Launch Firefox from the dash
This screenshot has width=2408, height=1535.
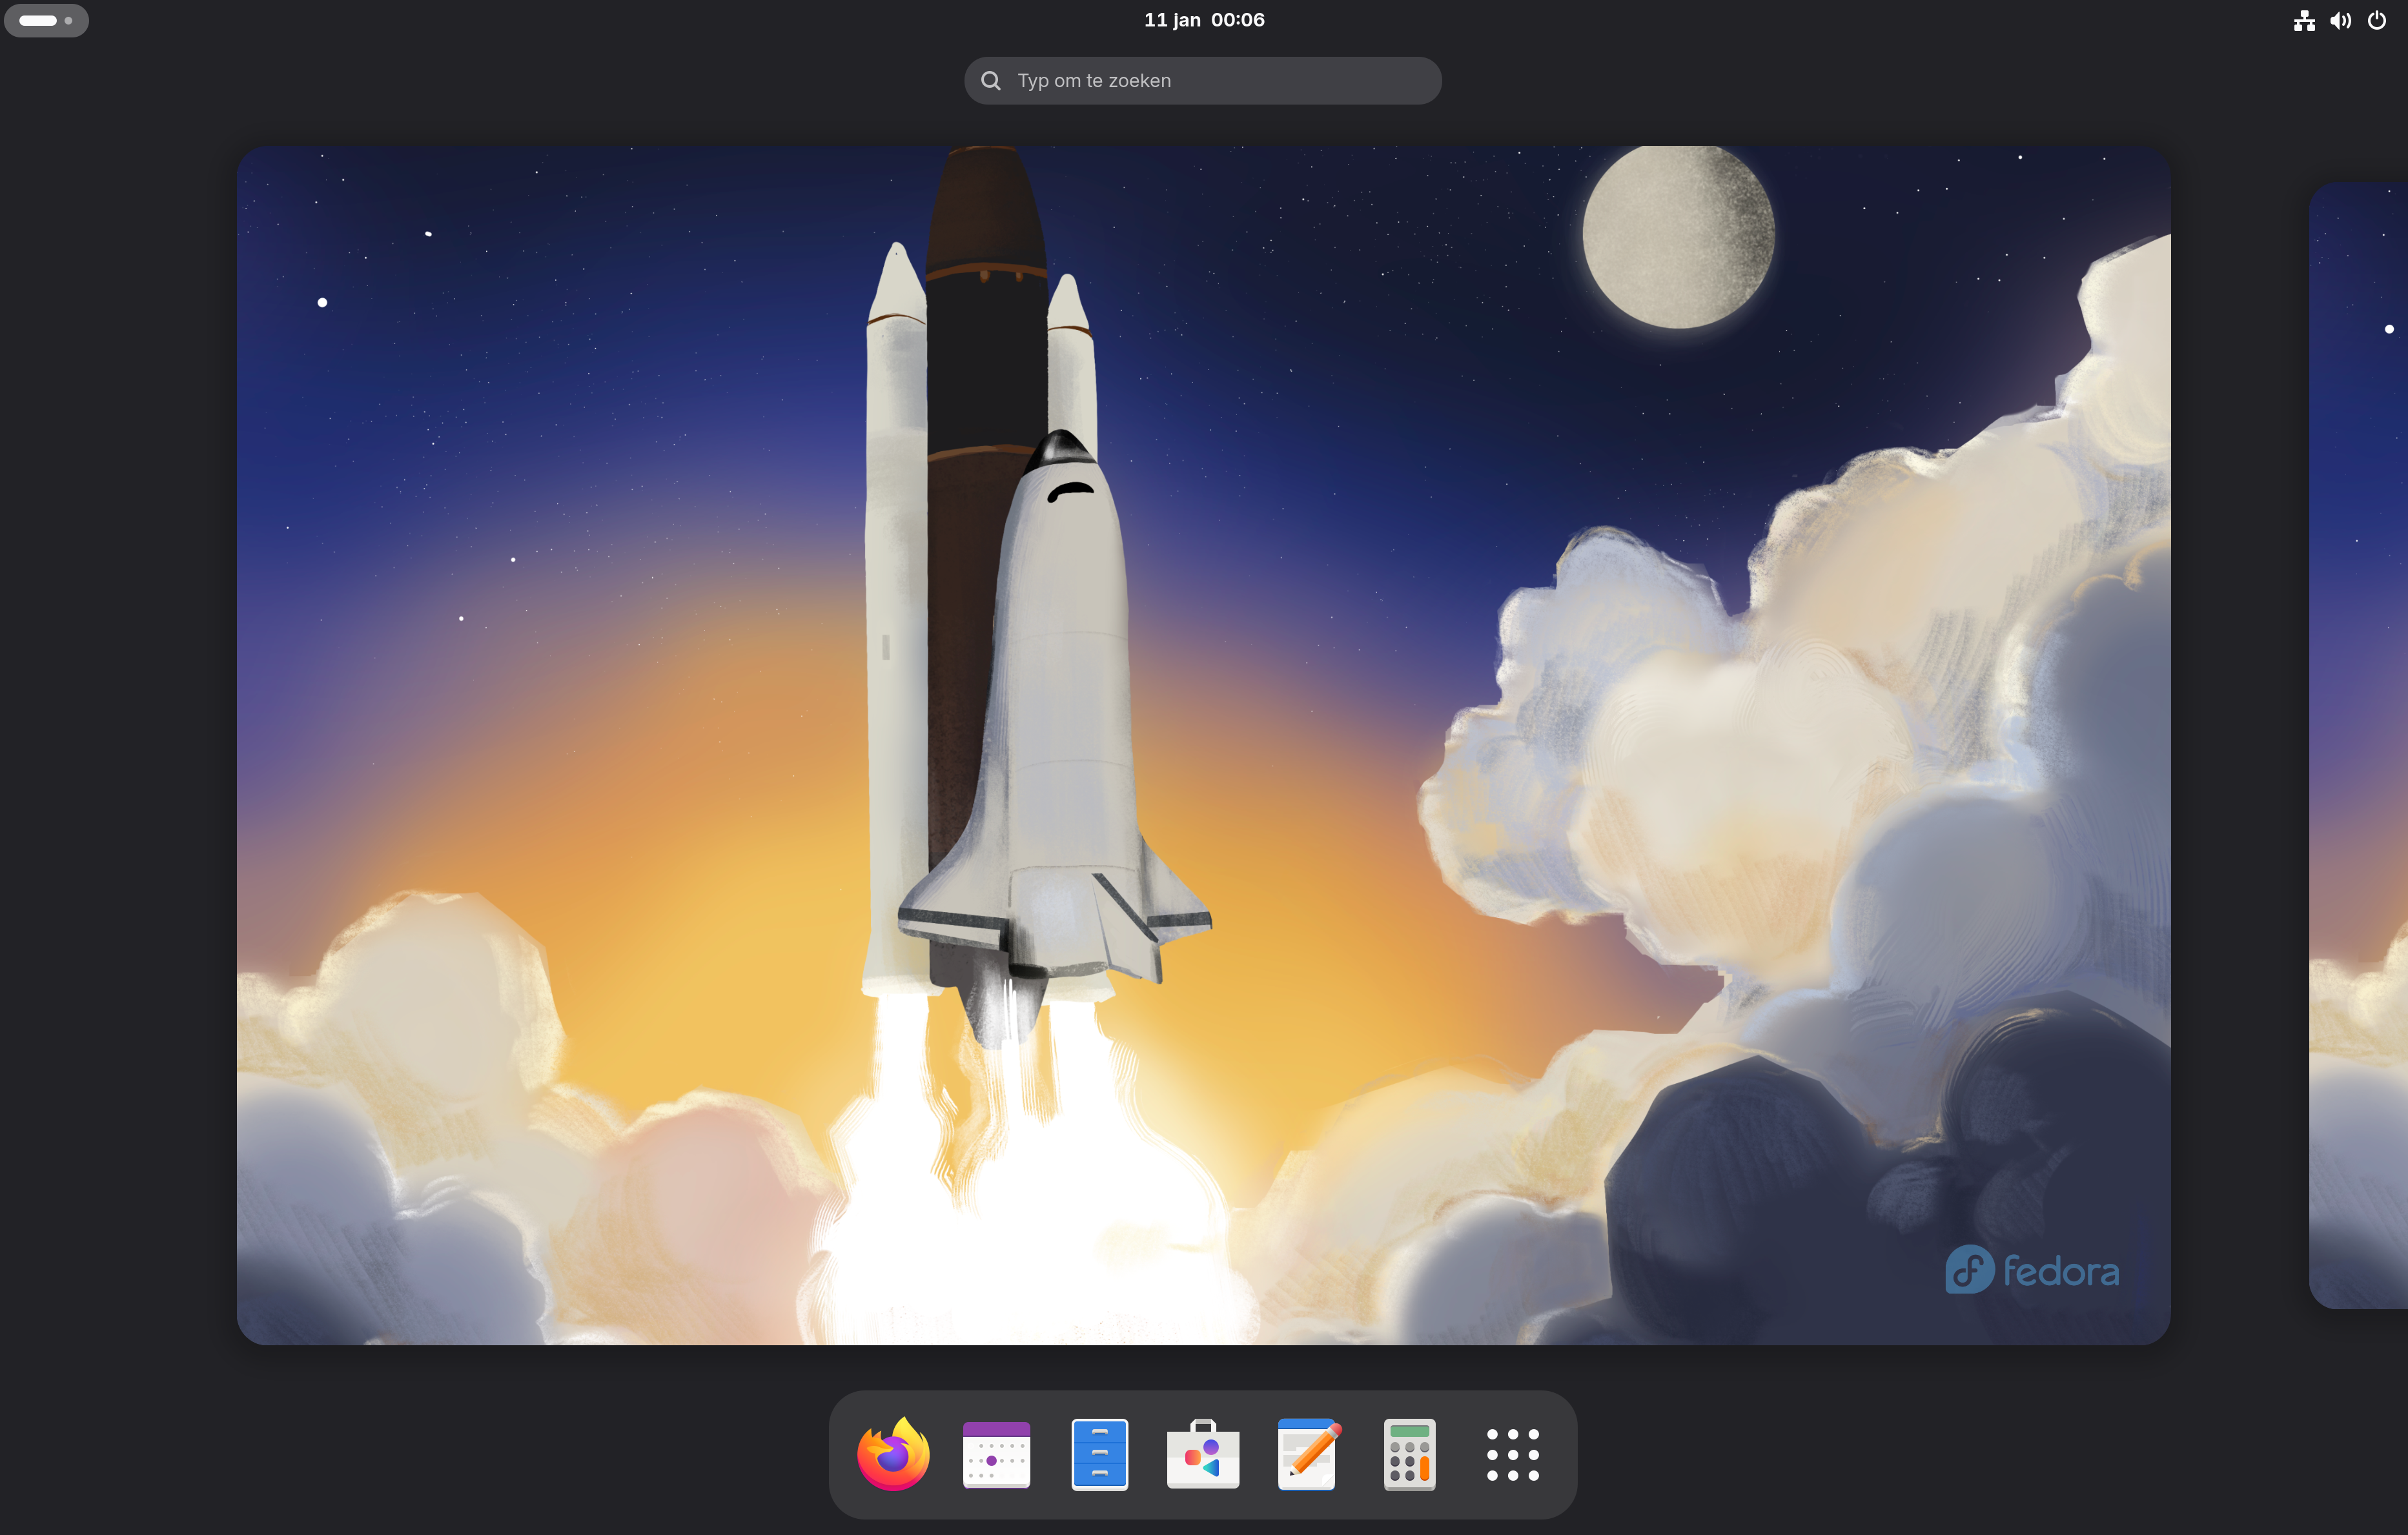[893, 1454]
